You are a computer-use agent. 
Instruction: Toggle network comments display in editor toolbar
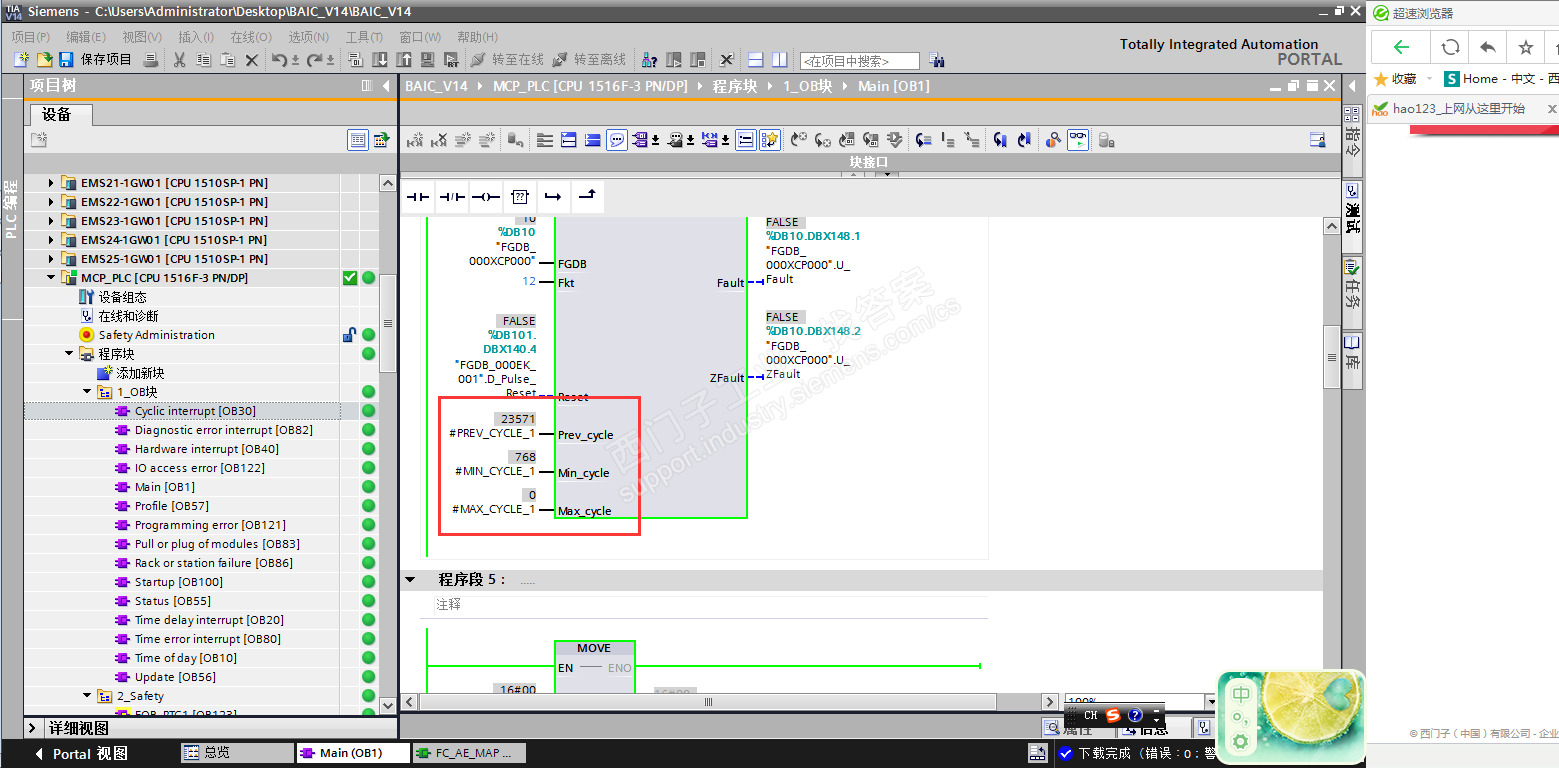(617, 141)
